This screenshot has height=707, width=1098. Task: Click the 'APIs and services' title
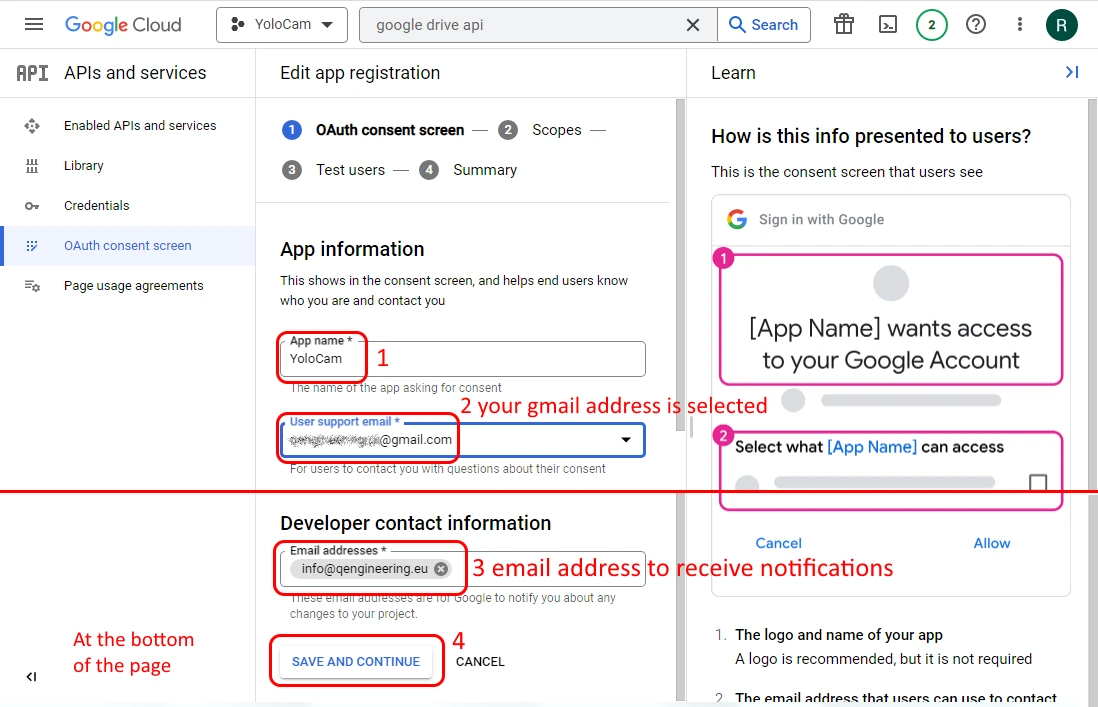pos(135,73)
